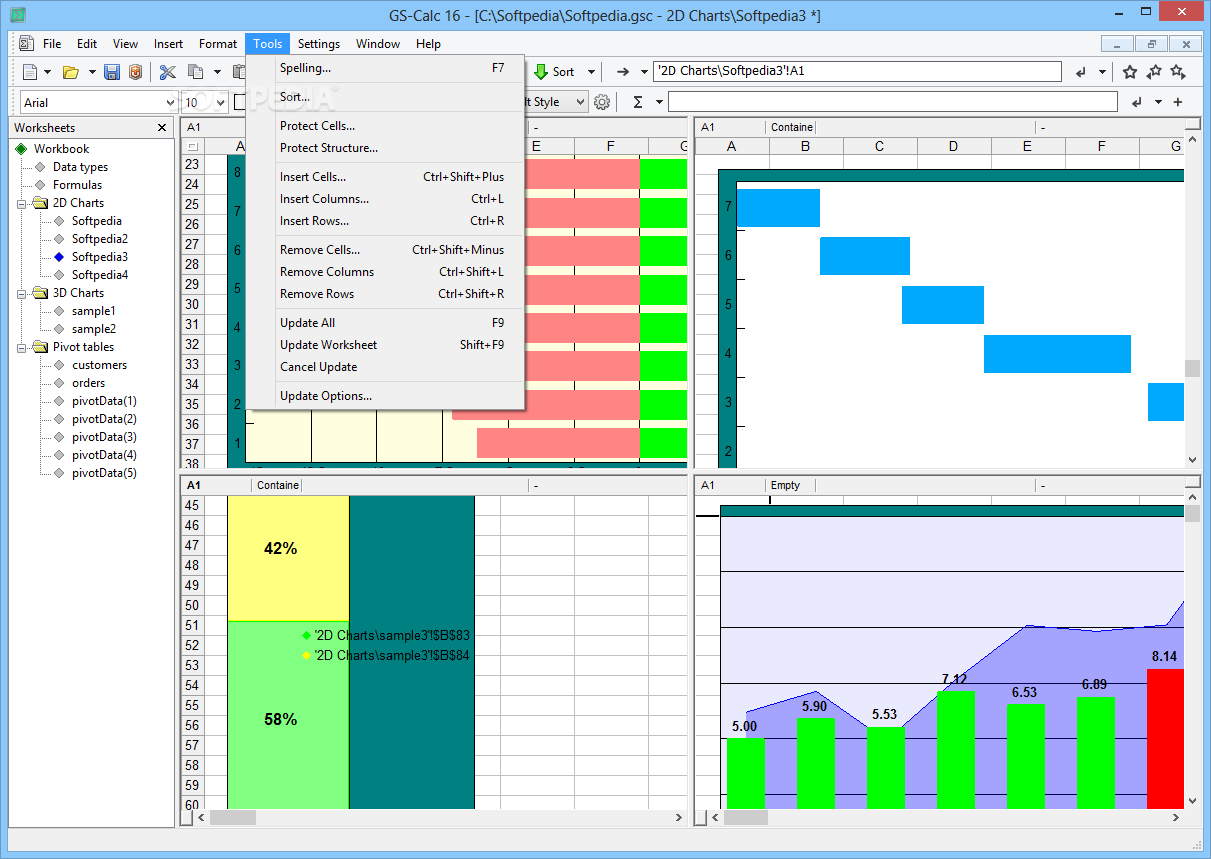Select the sample1 worksheet
1211x859 pixels.
tap(93, 311)
